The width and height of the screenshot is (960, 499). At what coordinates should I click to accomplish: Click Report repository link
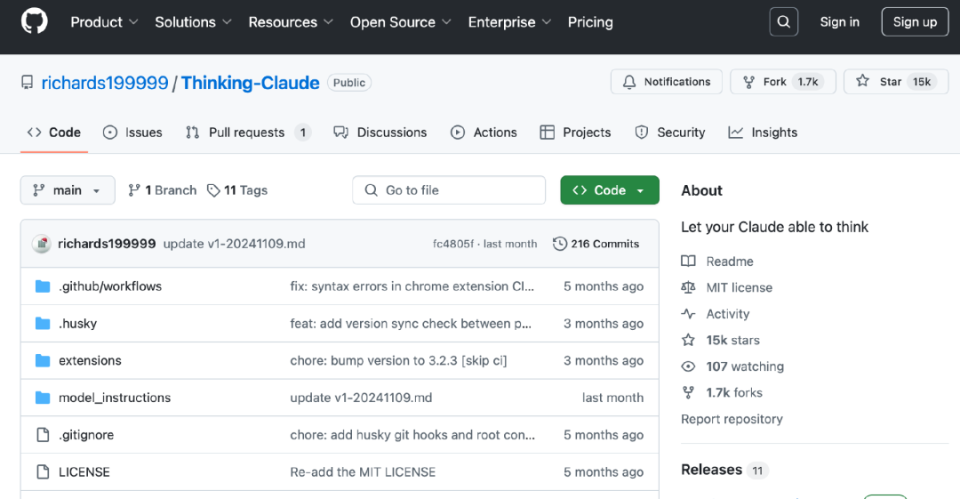tap(732, 419)
